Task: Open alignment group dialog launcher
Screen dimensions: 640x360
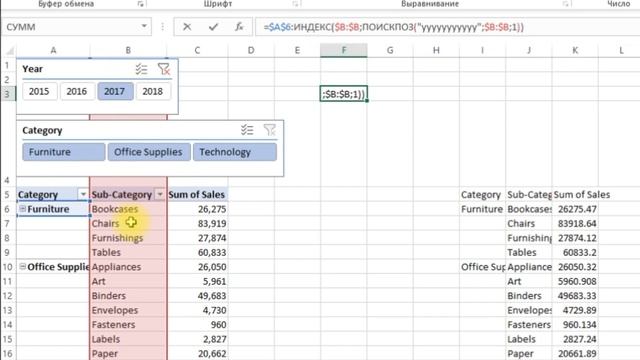Action: click(566, 4)
